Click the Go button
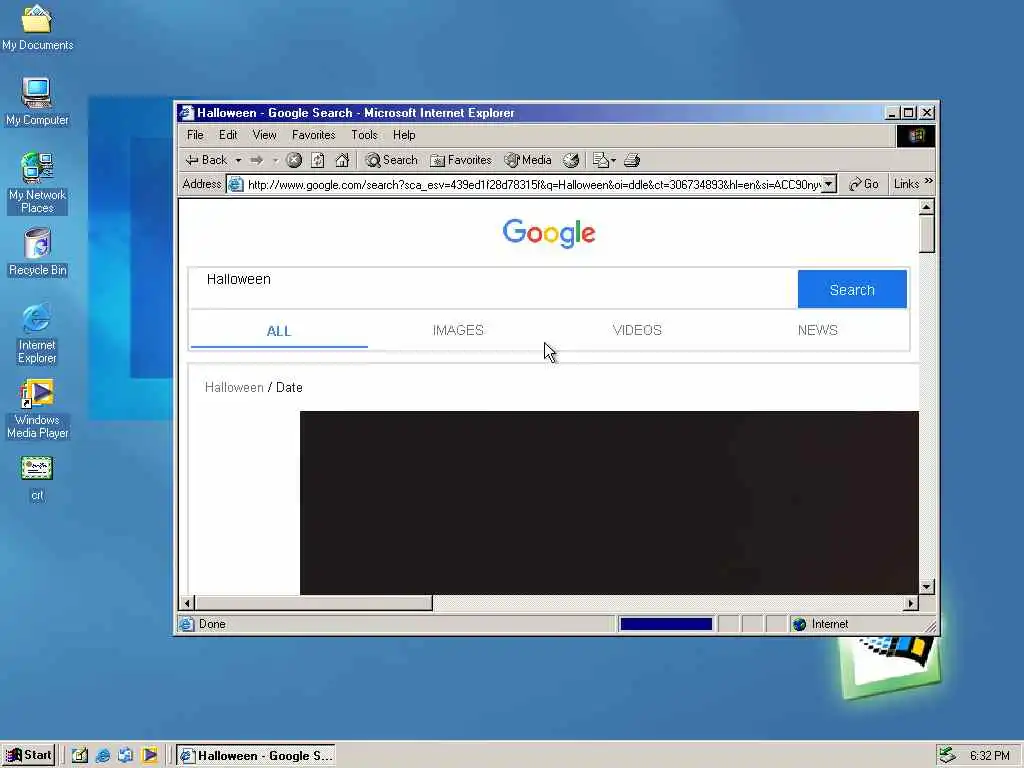The image size is (1024, 768). pos(863,185)
